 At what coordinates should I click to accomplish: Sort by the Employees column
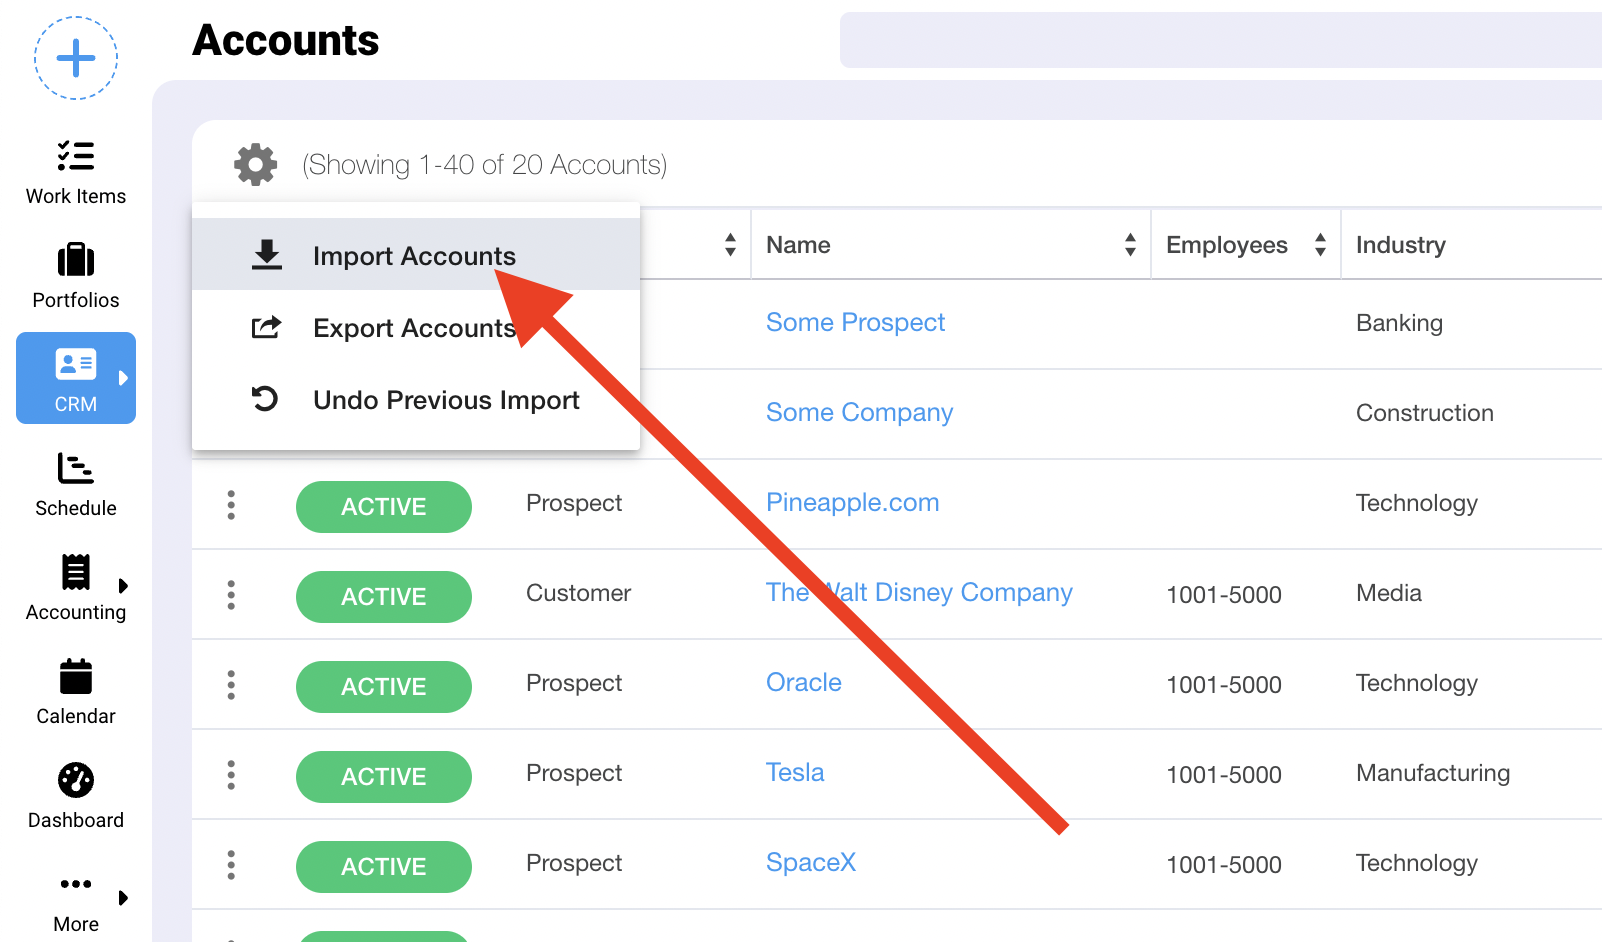pos(1320,245)
